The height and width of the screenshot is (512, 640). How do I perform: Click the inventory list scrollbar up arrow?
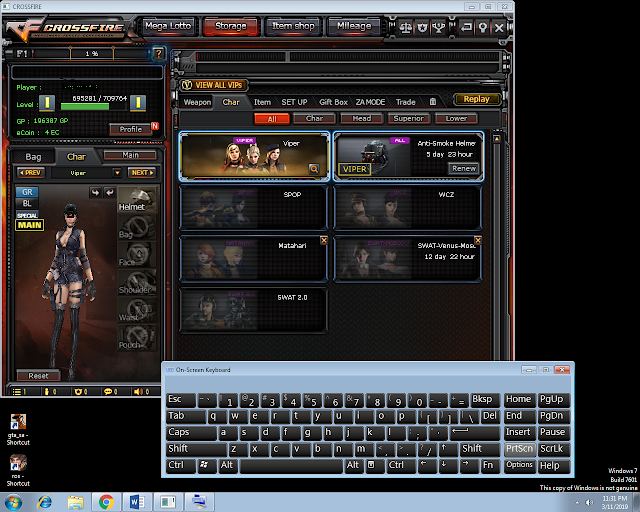(497, 139)
